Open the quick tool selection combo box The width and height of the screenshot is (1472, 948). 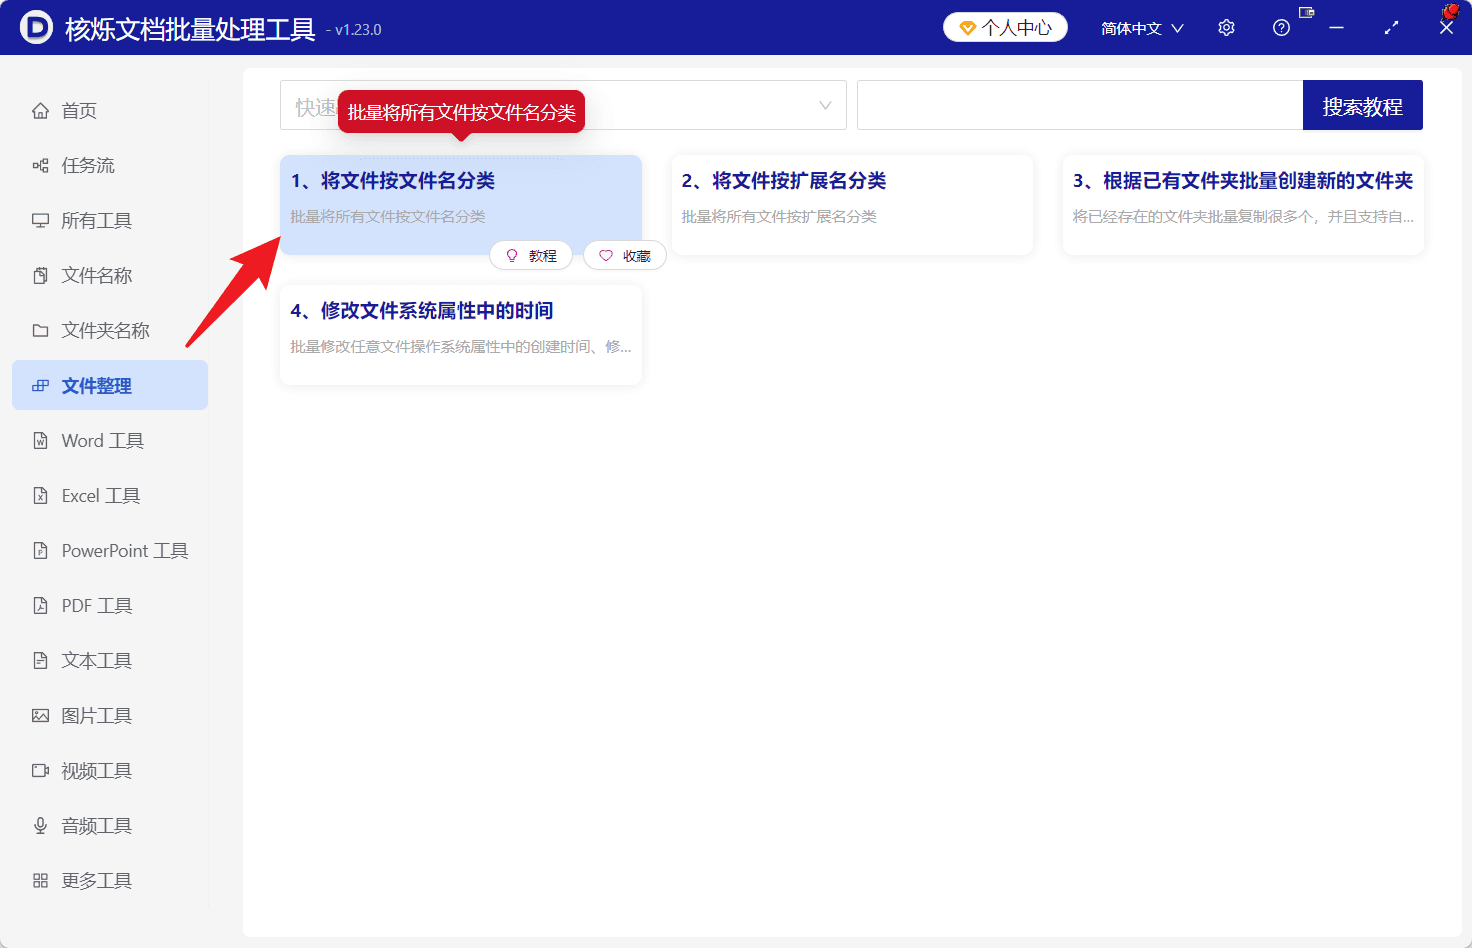coord(563,105)
